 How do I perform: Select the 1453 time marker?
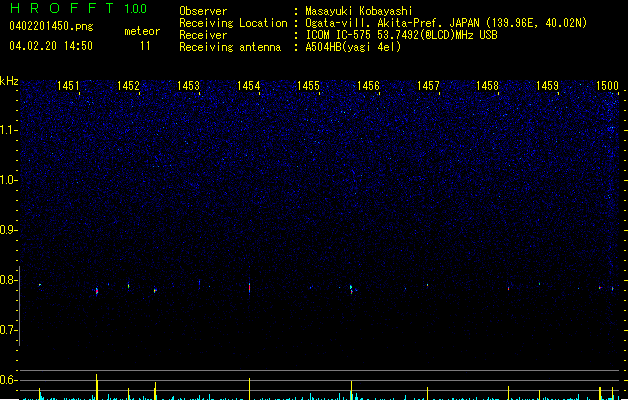pos(189,87)
